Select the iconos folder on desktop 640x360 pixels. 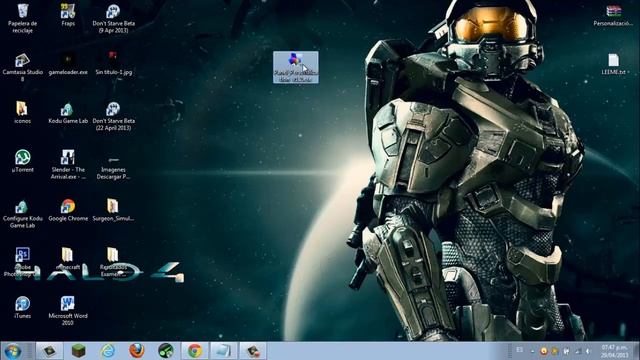(x=22, y=113)
